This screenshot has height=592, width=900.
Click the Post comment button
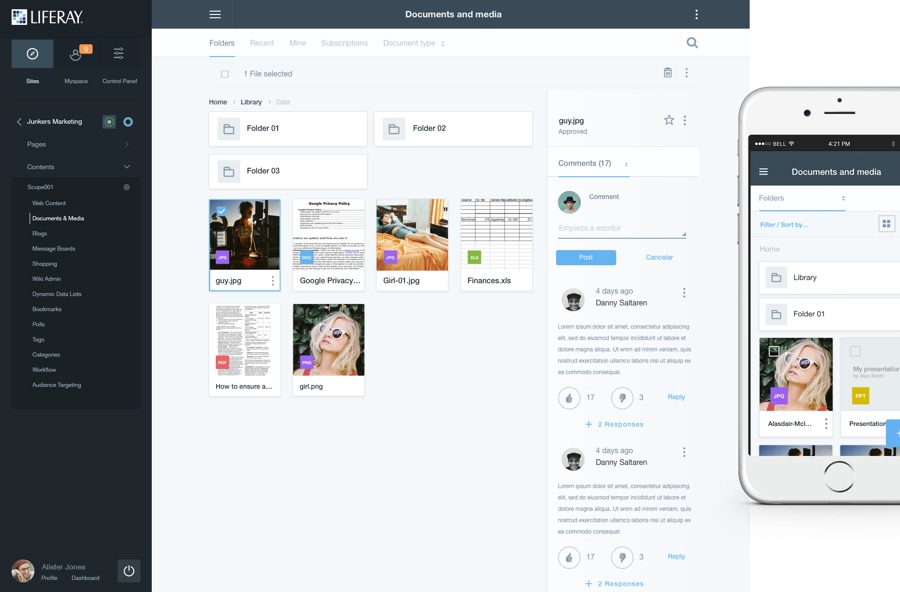[586, 257]
